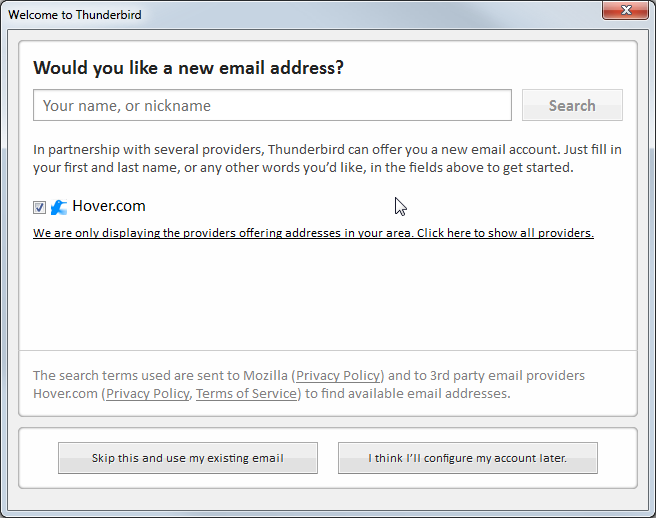The width and height of the screenshot is (656, 518).
Task: Open Mozilla's Privacy Policy link
Action: tap(338, 376)
